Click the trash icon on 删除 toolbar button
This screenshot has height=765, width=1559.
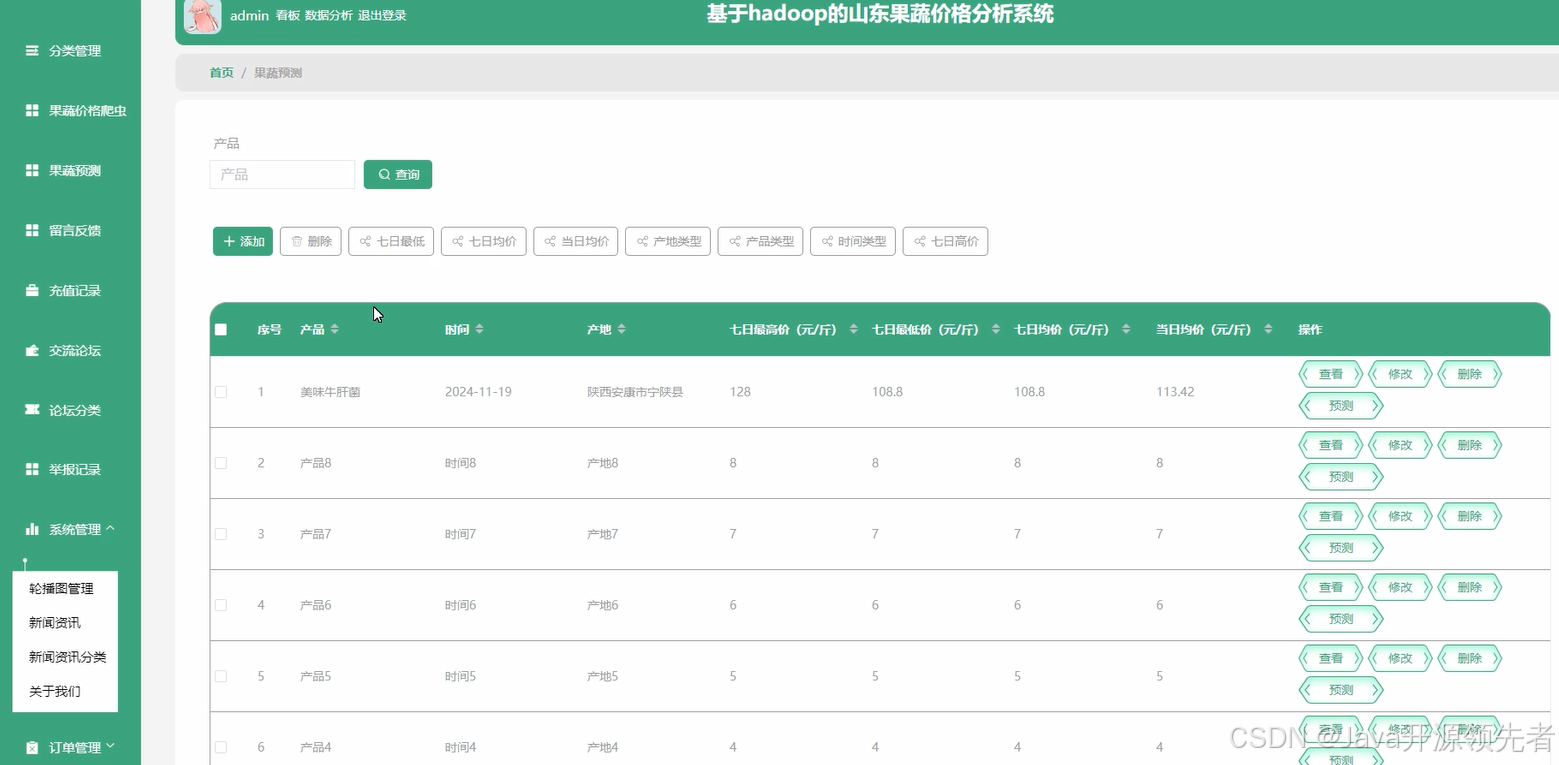click(x=297, y=241)
